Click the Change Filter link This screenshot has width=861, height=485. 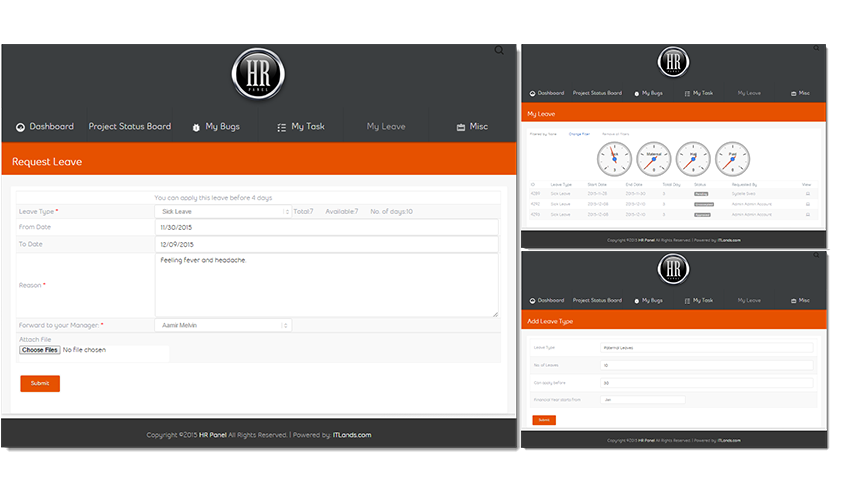click(579, 134)
